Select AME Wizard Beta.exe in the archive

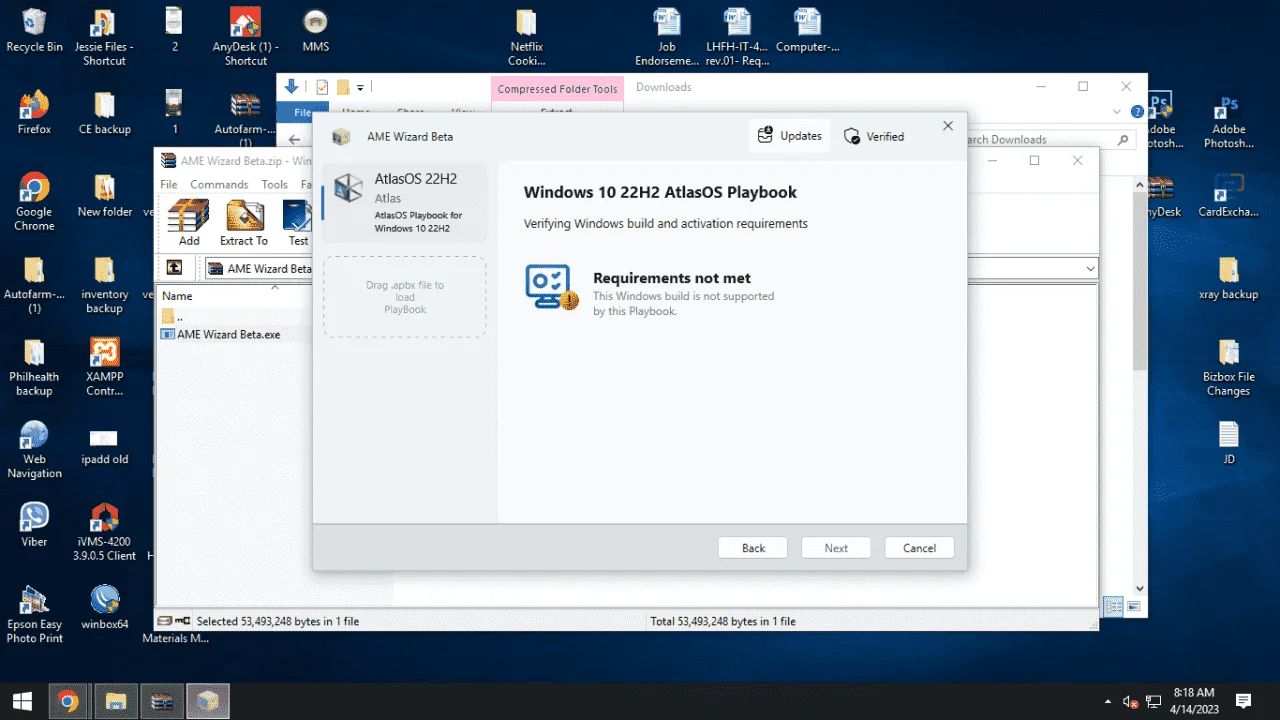(220, 334)
